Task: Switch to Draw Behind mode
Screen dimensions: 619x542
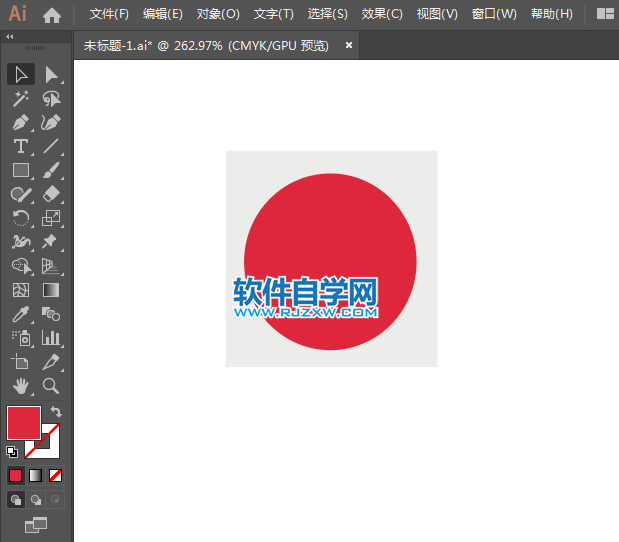Action: pos(36,499)
